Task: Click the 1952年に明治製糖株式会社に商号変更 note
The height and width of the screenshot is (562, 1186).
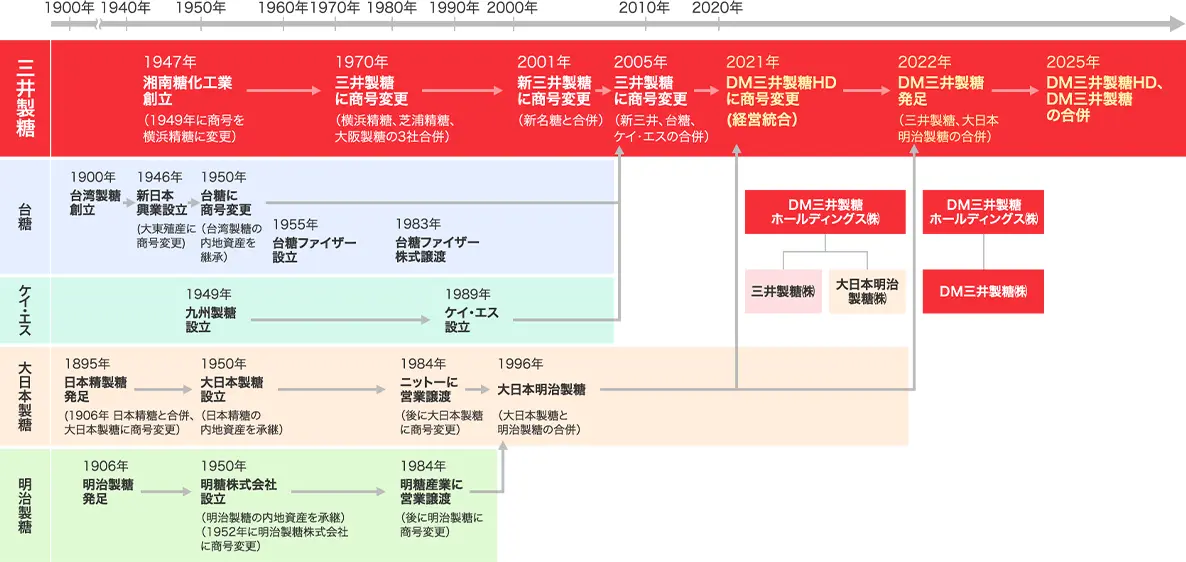Action: [x=274, y=539]
